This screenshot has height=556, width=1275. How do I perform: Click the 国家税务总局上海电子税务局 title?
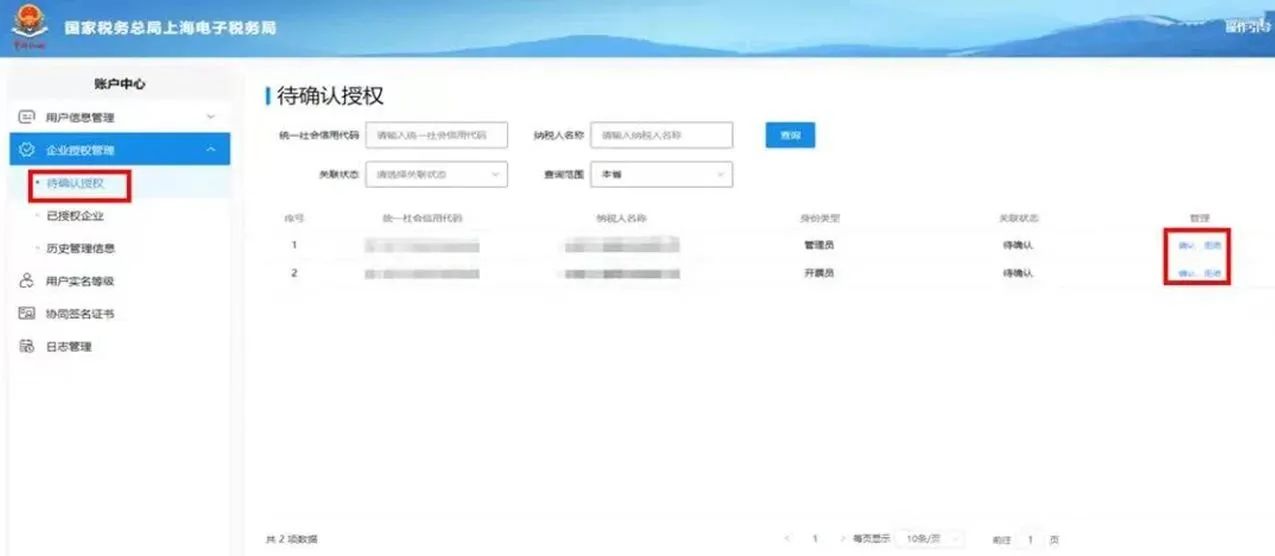click(x=170, y=27)
